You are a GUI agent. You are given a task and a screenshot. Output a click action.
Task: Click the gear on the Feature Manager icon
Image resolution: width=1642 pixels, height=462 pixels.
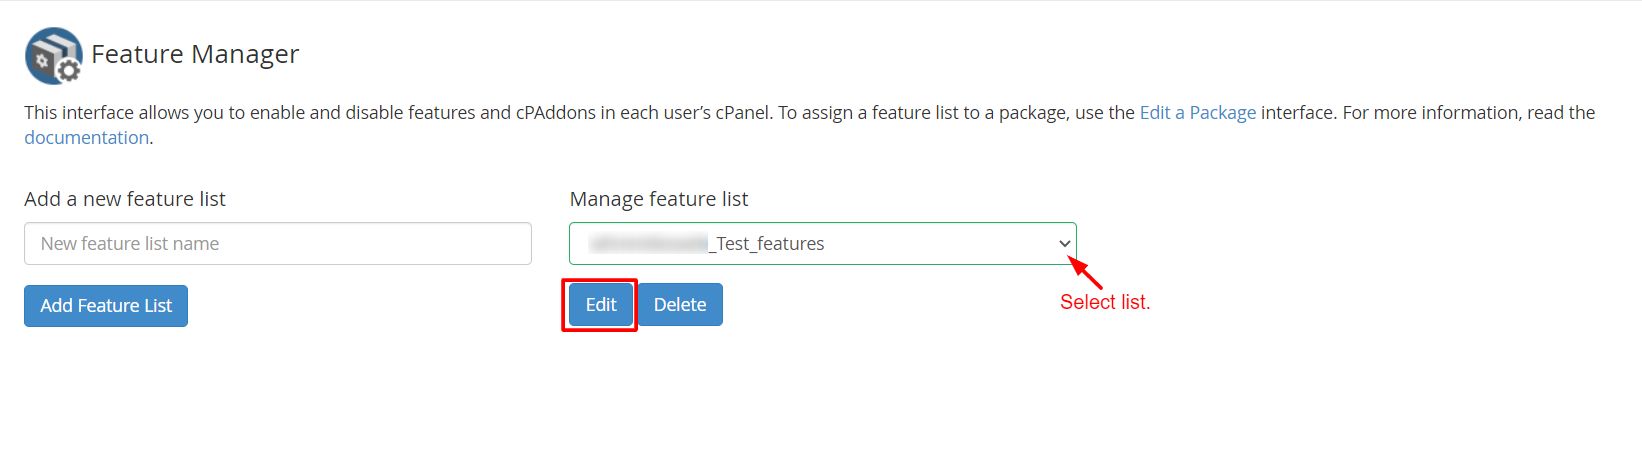tap(69, 71)
